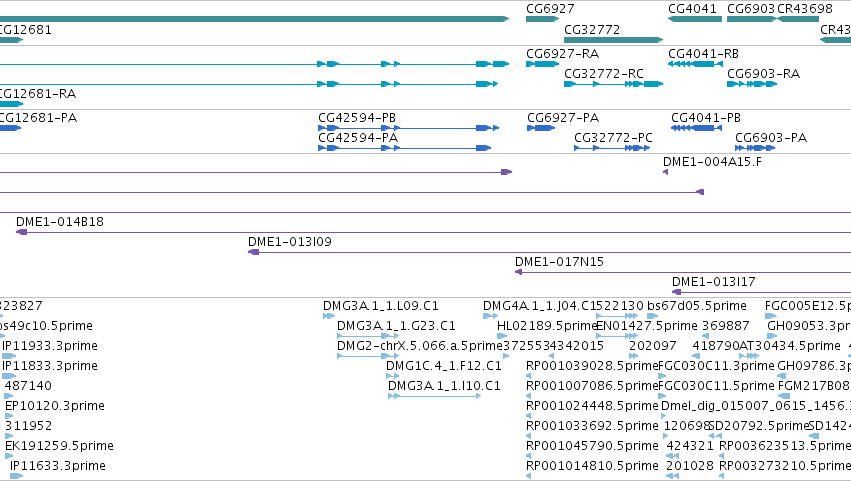Open the CG6903-PA label
The image size is (851, 481).
(771, 138)
